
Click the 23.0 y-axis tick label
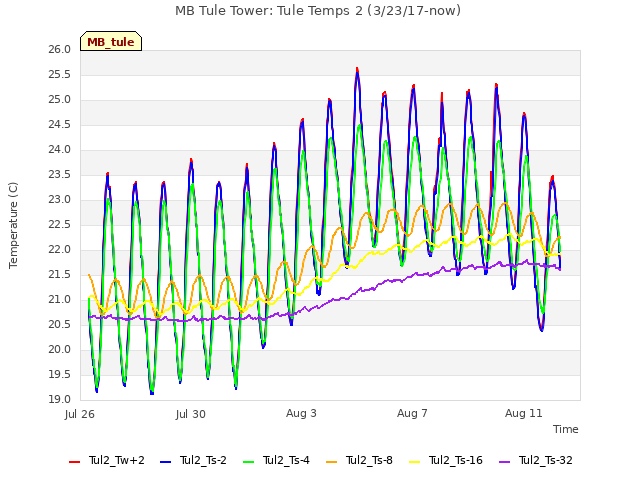(x=60, y=200)
